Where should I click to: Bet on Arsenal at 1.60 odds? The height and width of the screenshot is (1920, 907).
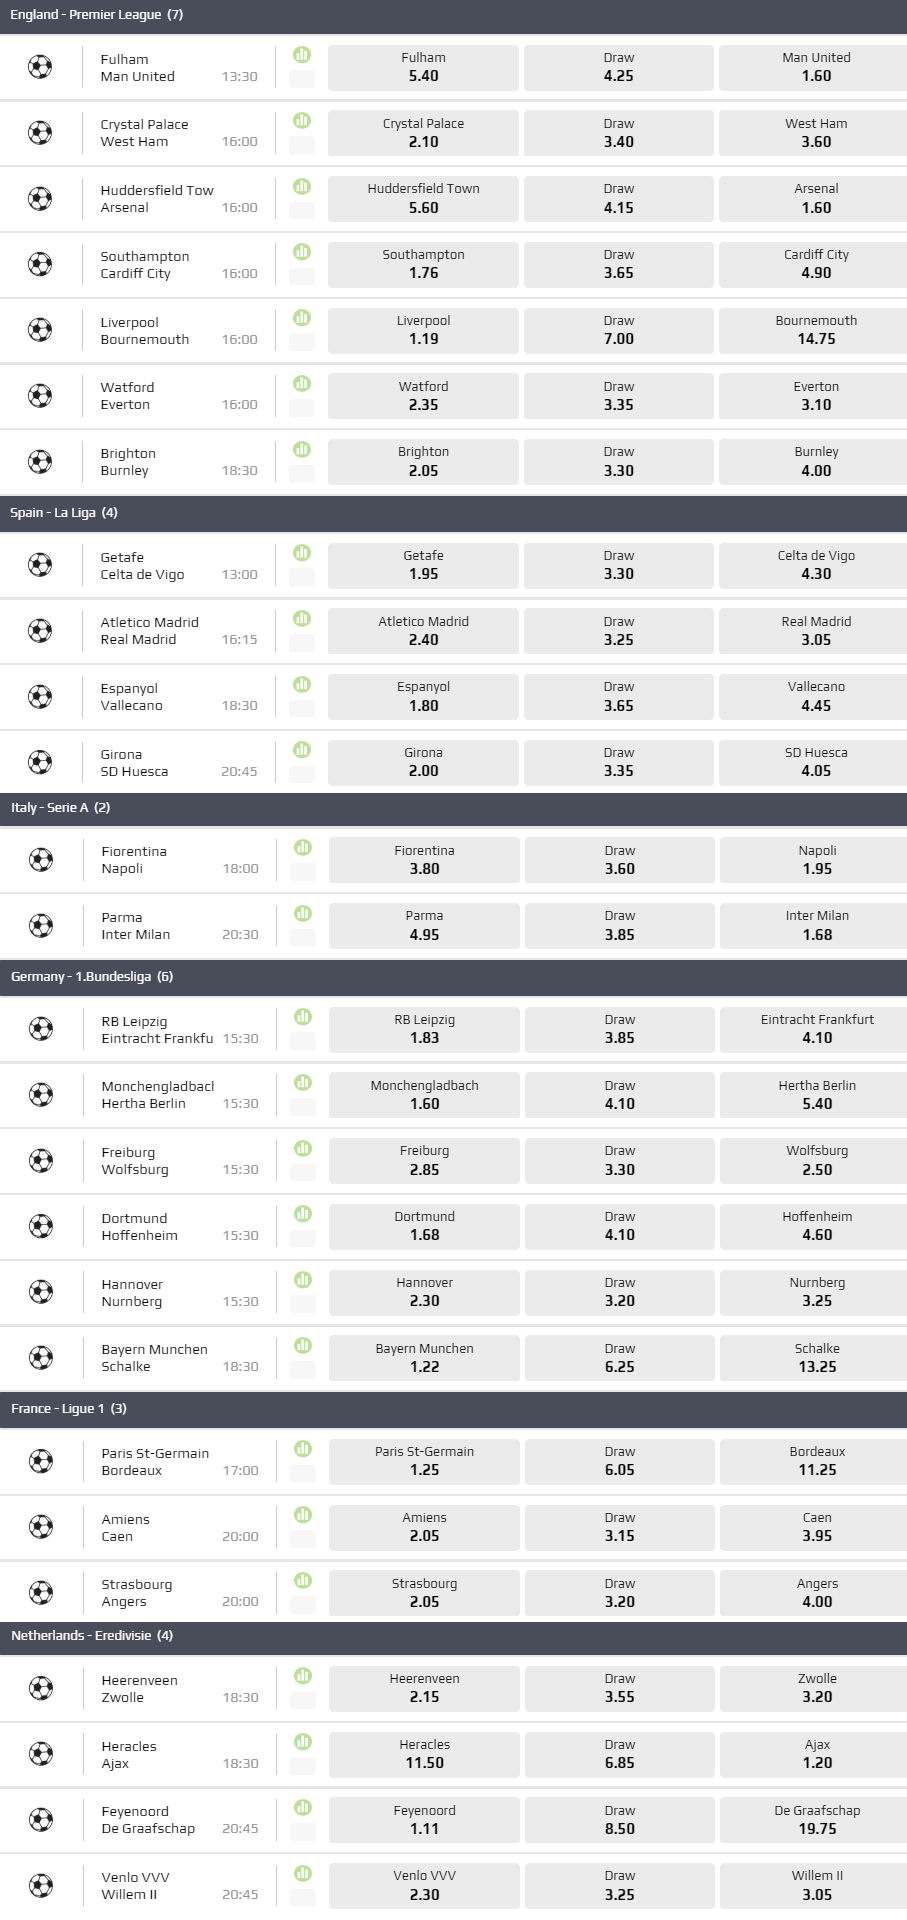[816, 198]
